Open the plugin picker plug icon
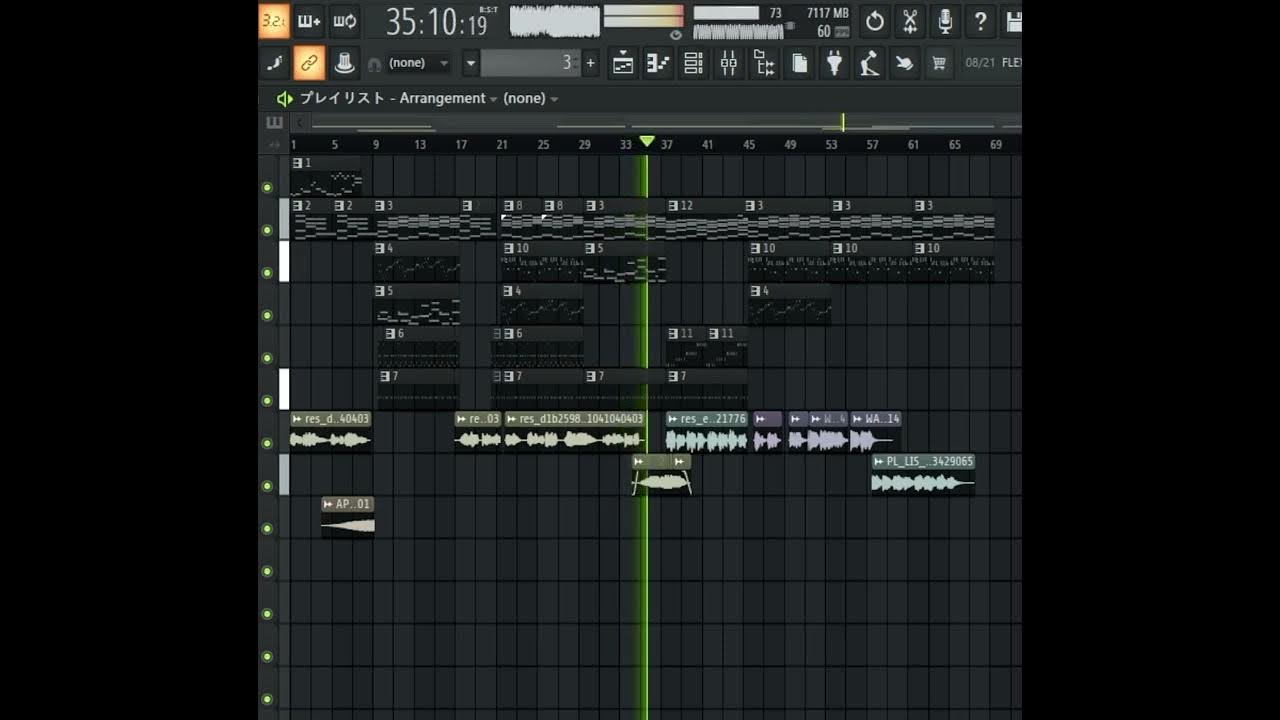This screenshot has height=720, width=1280. (x=835, y=63)
